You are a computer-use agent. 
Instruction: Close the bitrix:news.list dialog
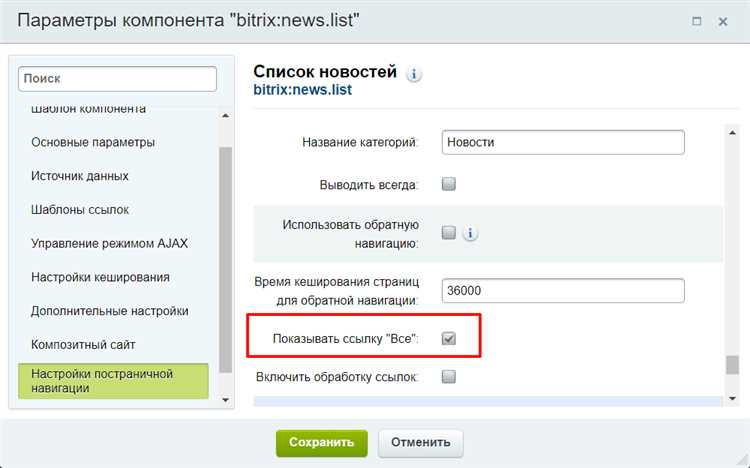click(723, 22)
